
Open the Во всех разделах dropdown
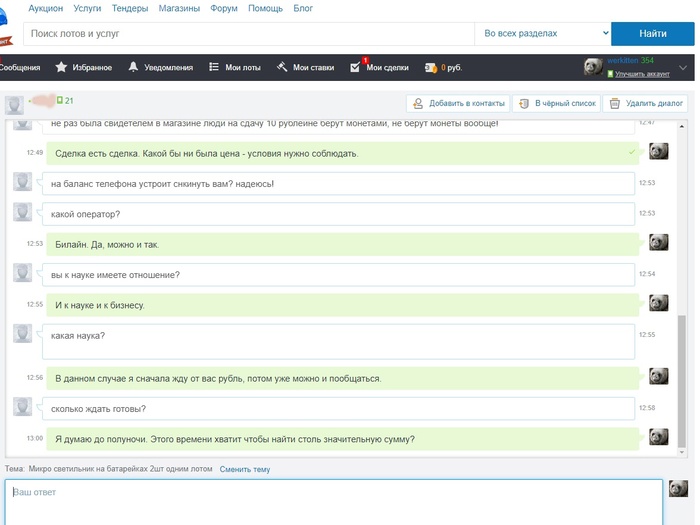[541, 34]
